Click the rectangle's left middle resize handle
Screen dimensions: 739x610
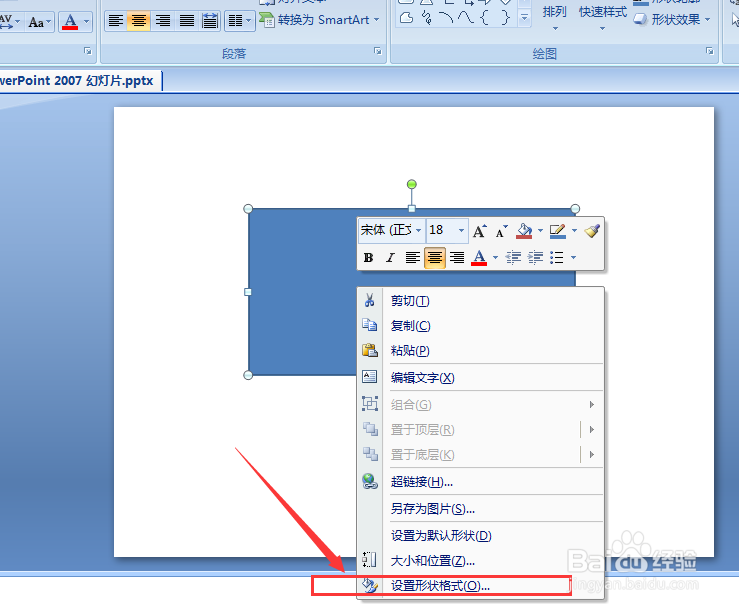(248, 292)
